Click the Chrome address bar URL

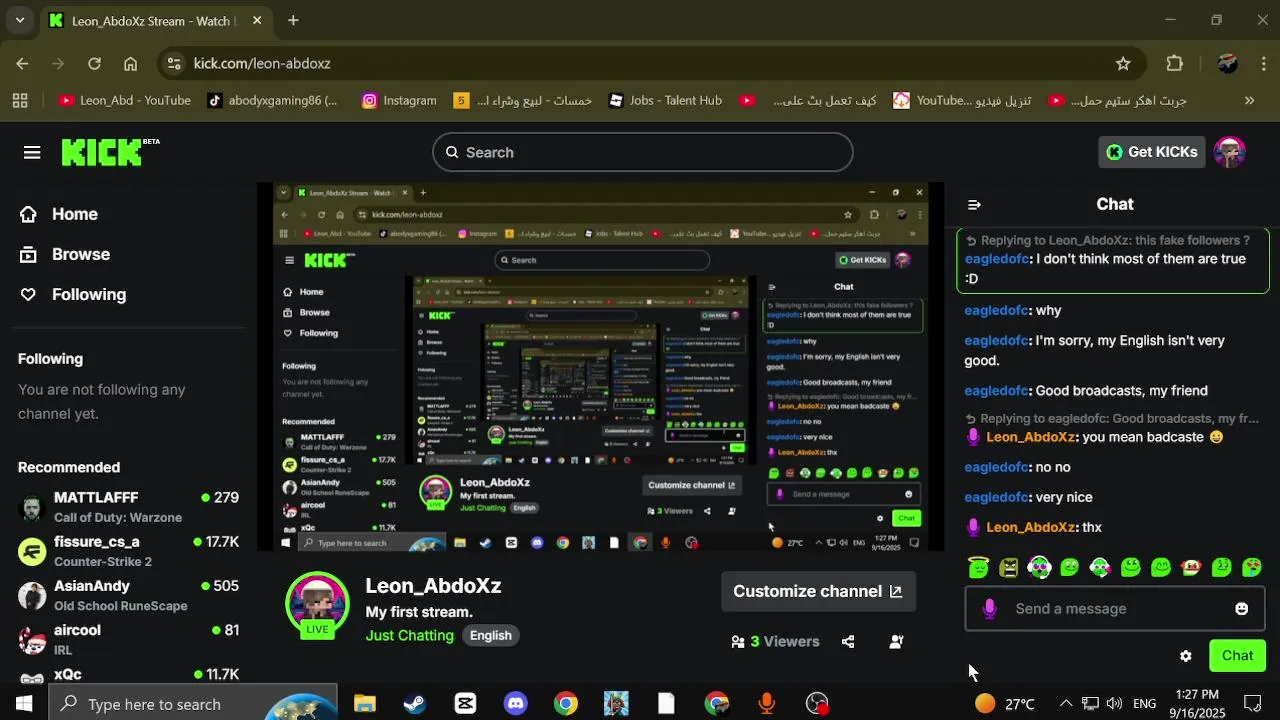tap(262, 63)
